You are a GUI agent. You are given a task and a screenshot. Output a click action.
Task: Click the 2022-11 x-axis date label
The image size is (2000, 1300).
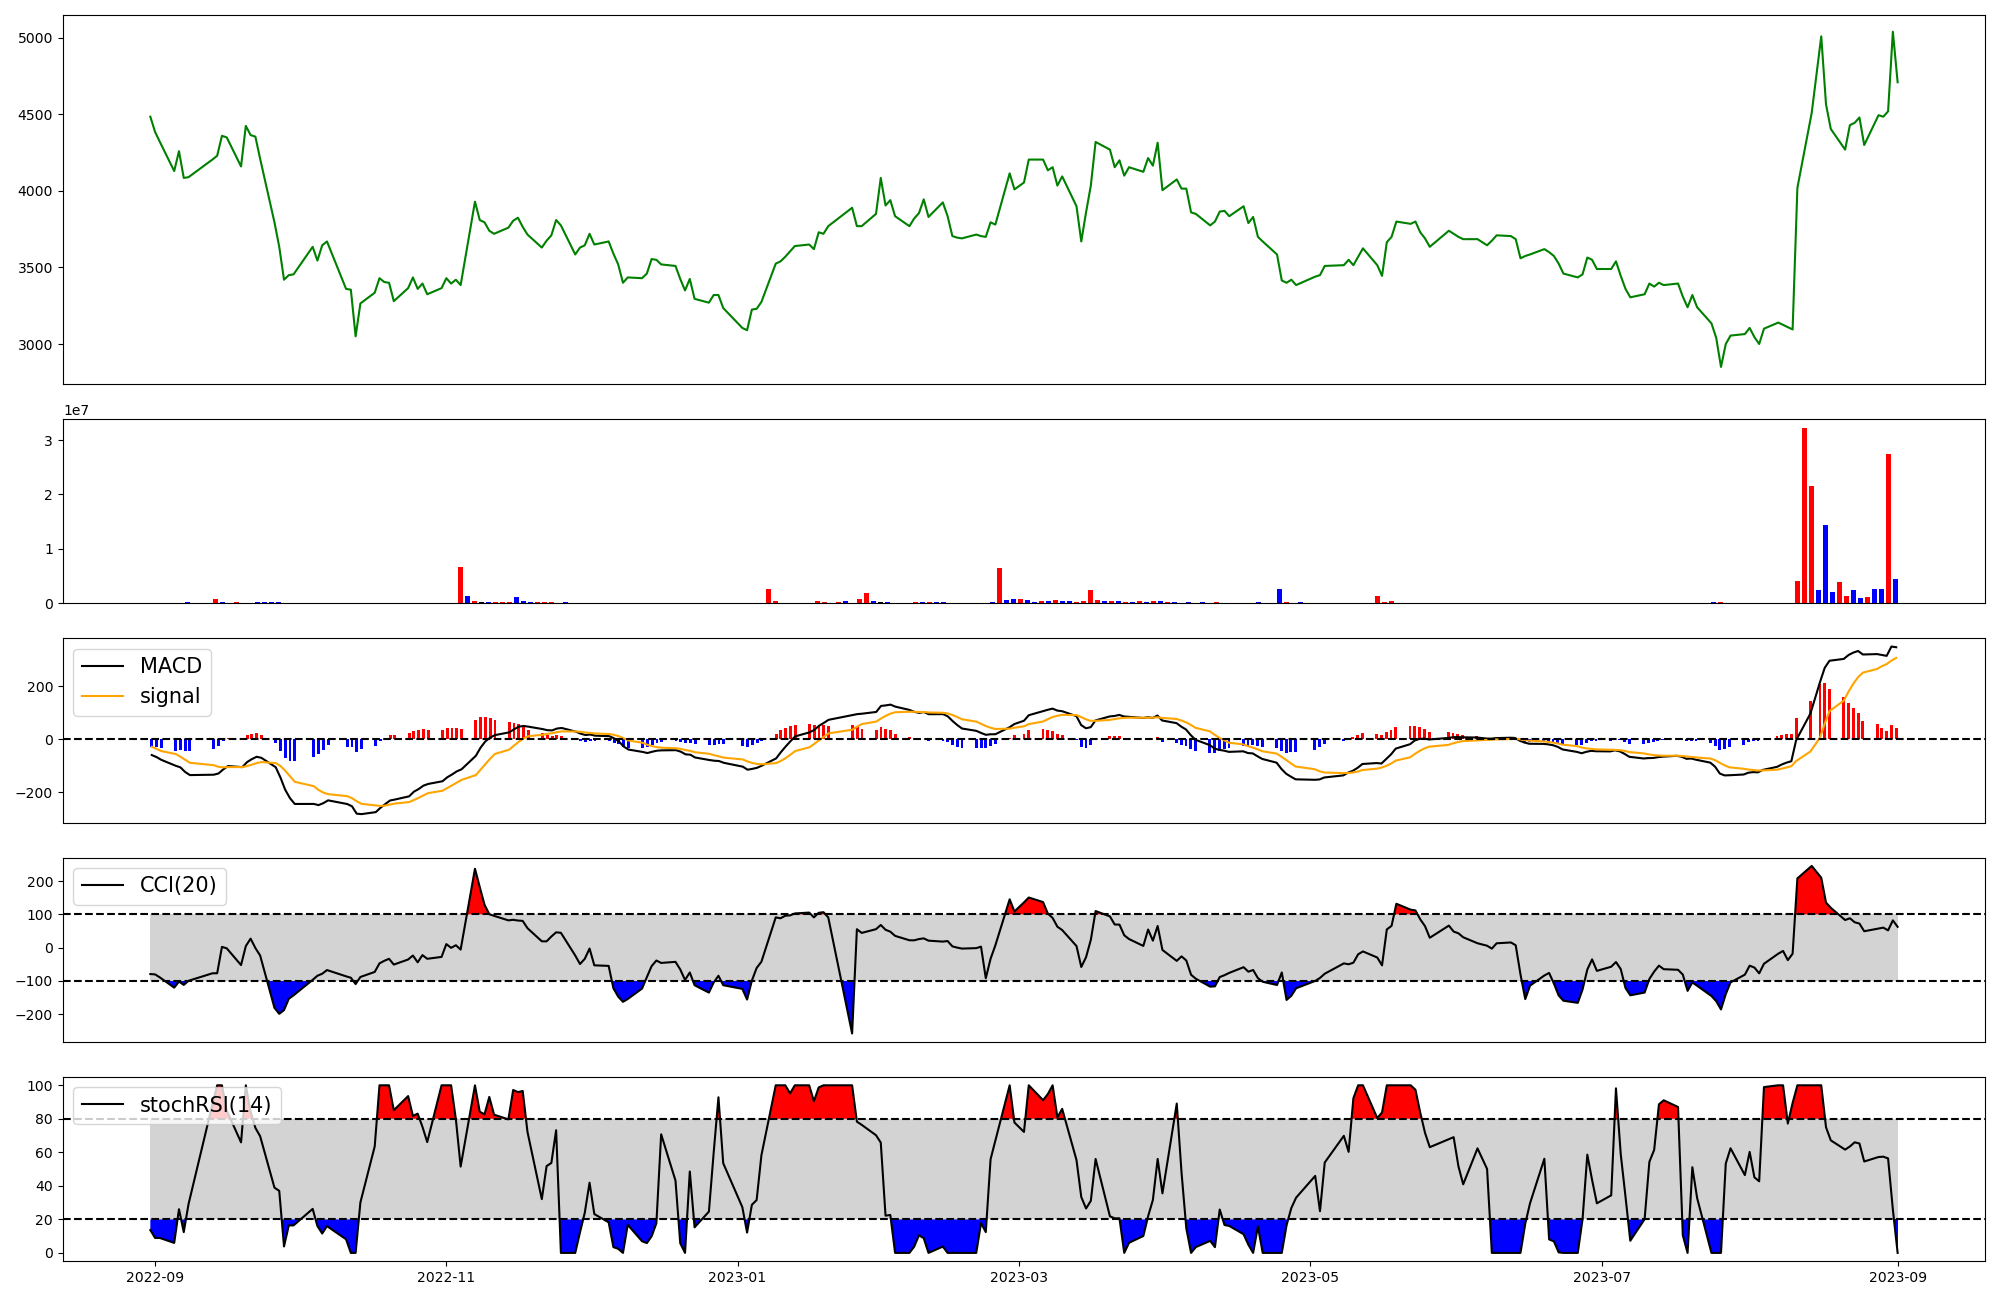click(446, 1277)
